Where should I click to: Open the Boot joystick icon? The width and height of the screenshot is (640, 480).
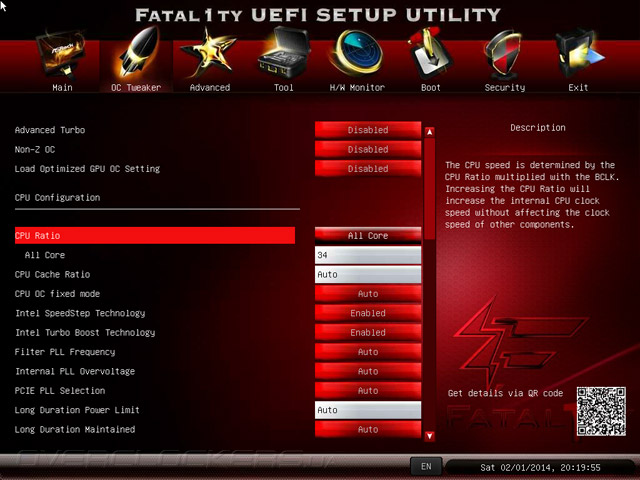pyautogui.click(x=429, y=54)
